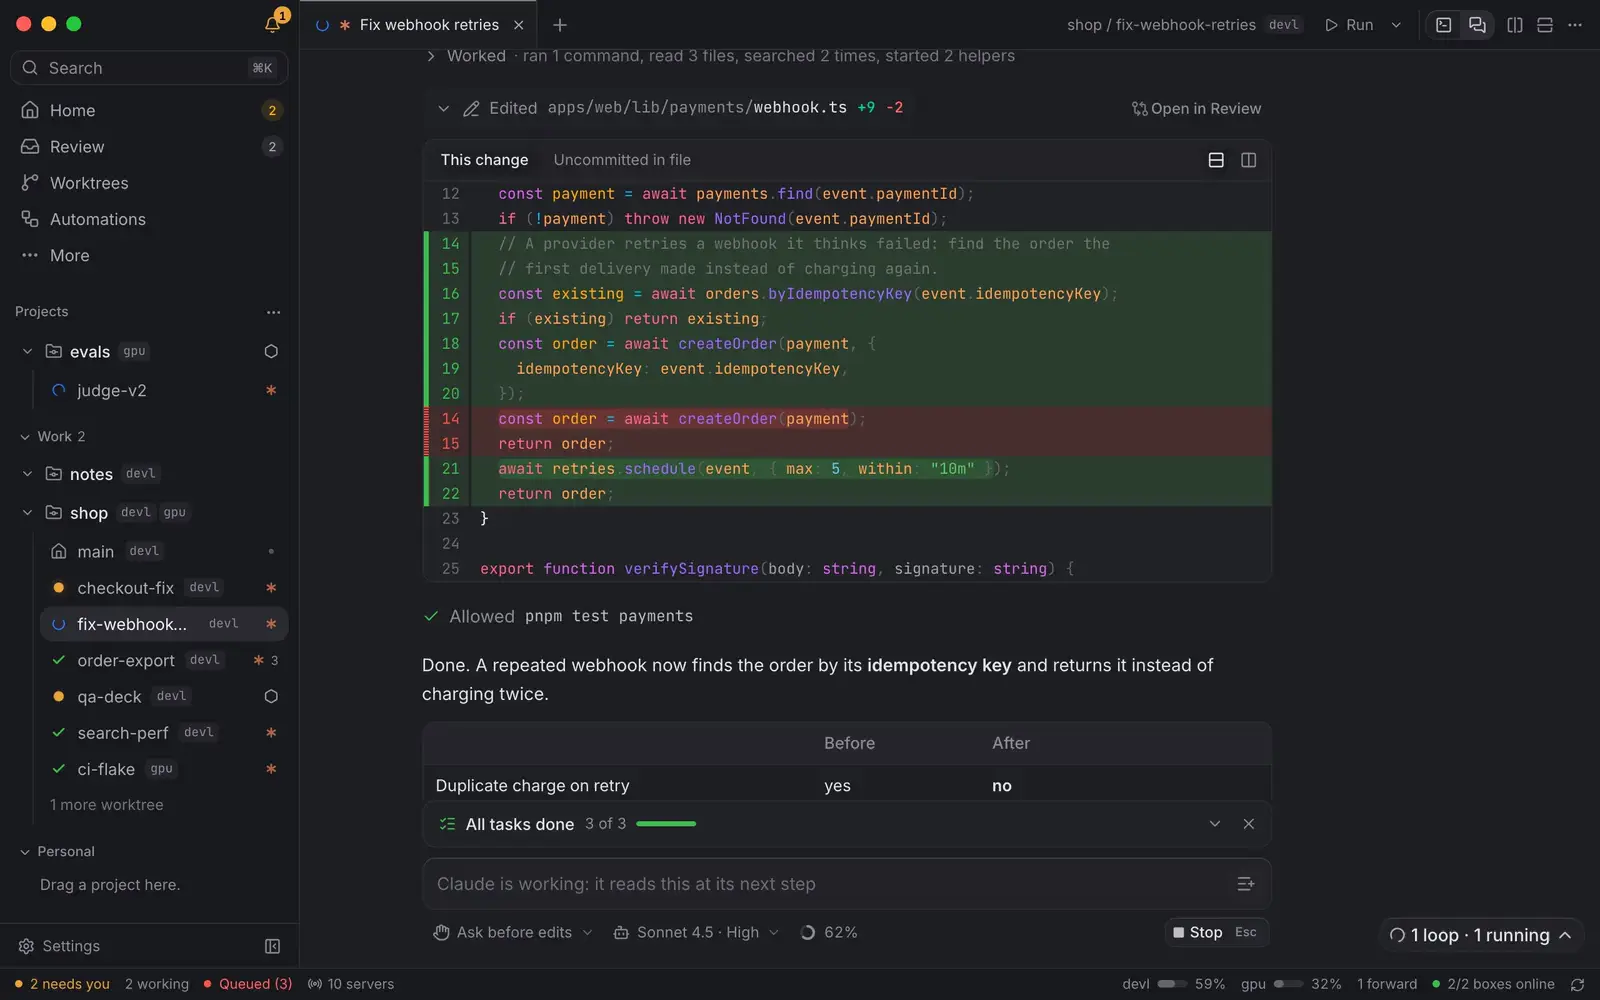Click the 10 servers status entry
This screenshot has height=1000, width=1600.
coord(351,984)
